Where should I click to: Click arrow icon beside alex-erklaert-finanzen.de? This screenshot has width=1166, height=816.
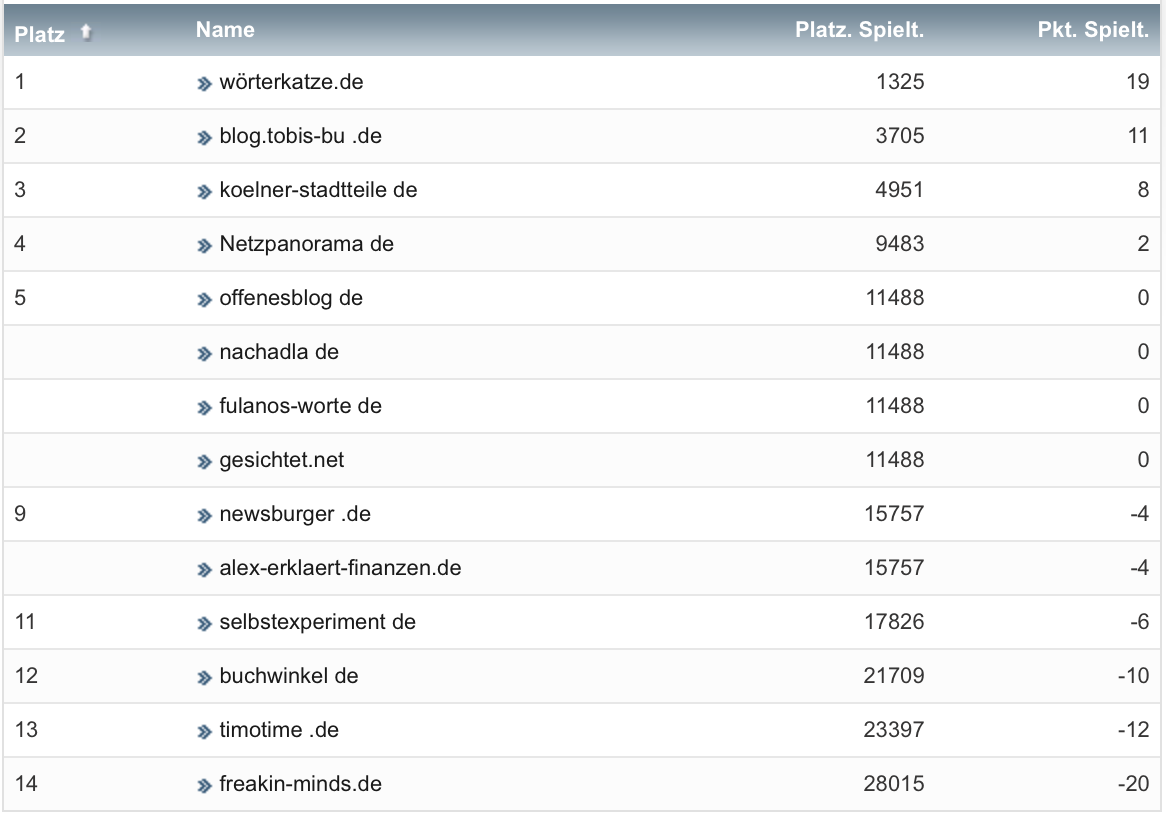pos(204,570)
